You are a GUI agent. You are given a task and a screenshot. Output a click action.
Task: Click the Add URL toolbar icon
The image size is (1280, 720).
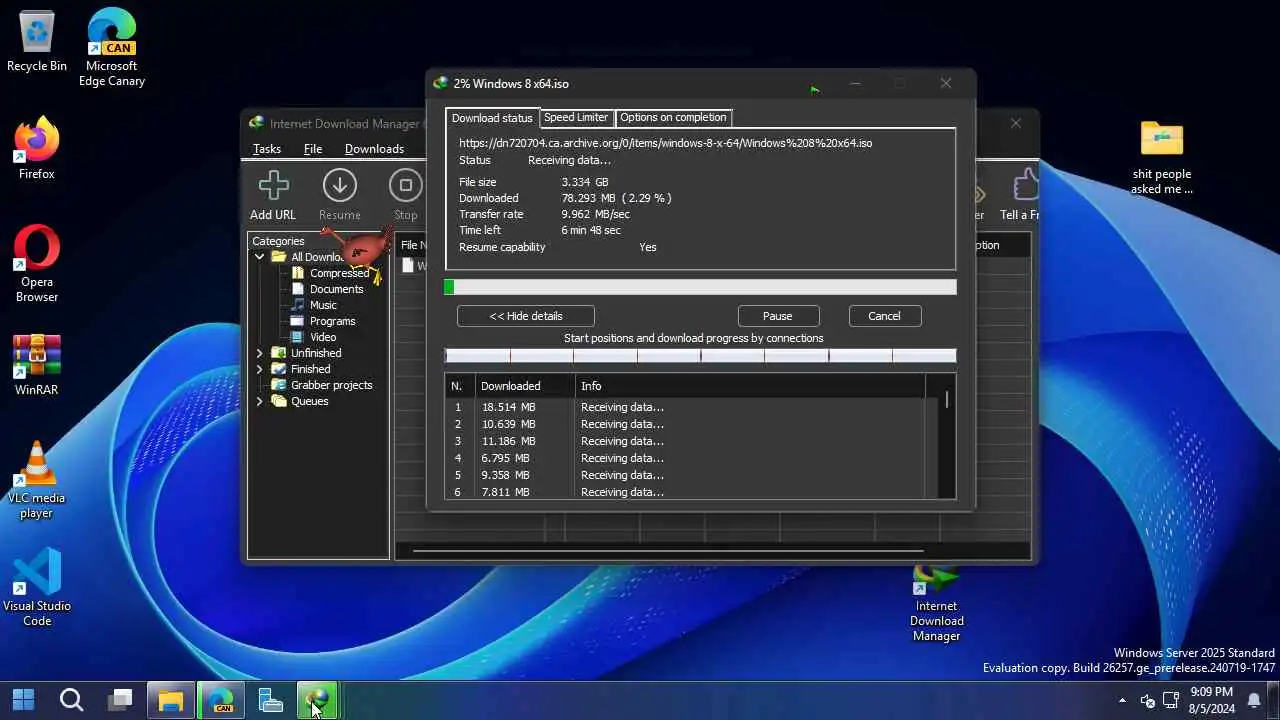coord(273,195)
